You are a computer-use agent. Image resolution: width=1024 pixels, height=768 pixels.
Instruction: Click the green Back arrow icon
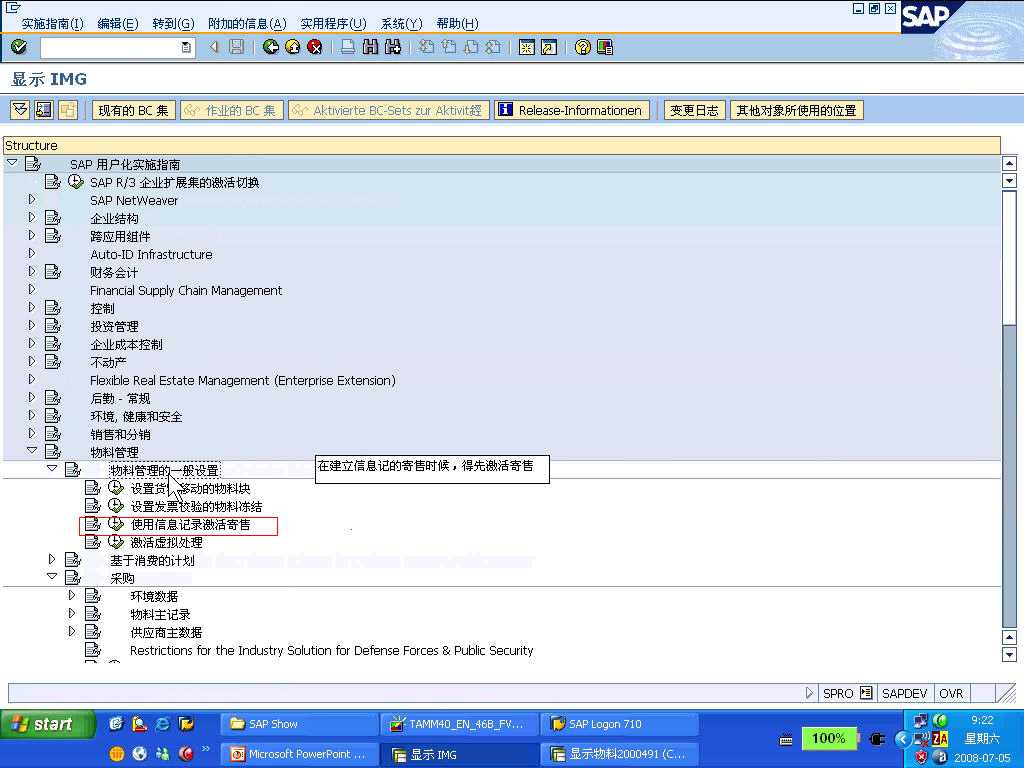pos(270,47)
